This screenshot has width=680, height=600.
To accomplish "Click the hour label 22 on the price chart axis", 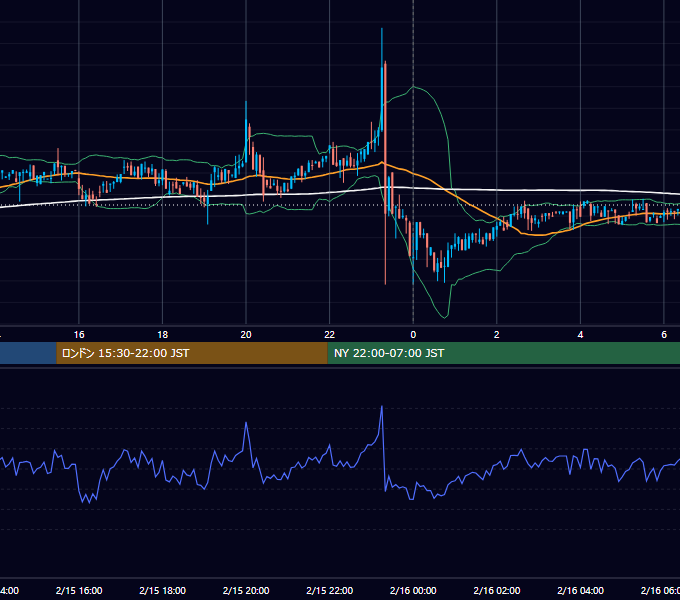I will [x=330, y=335].
